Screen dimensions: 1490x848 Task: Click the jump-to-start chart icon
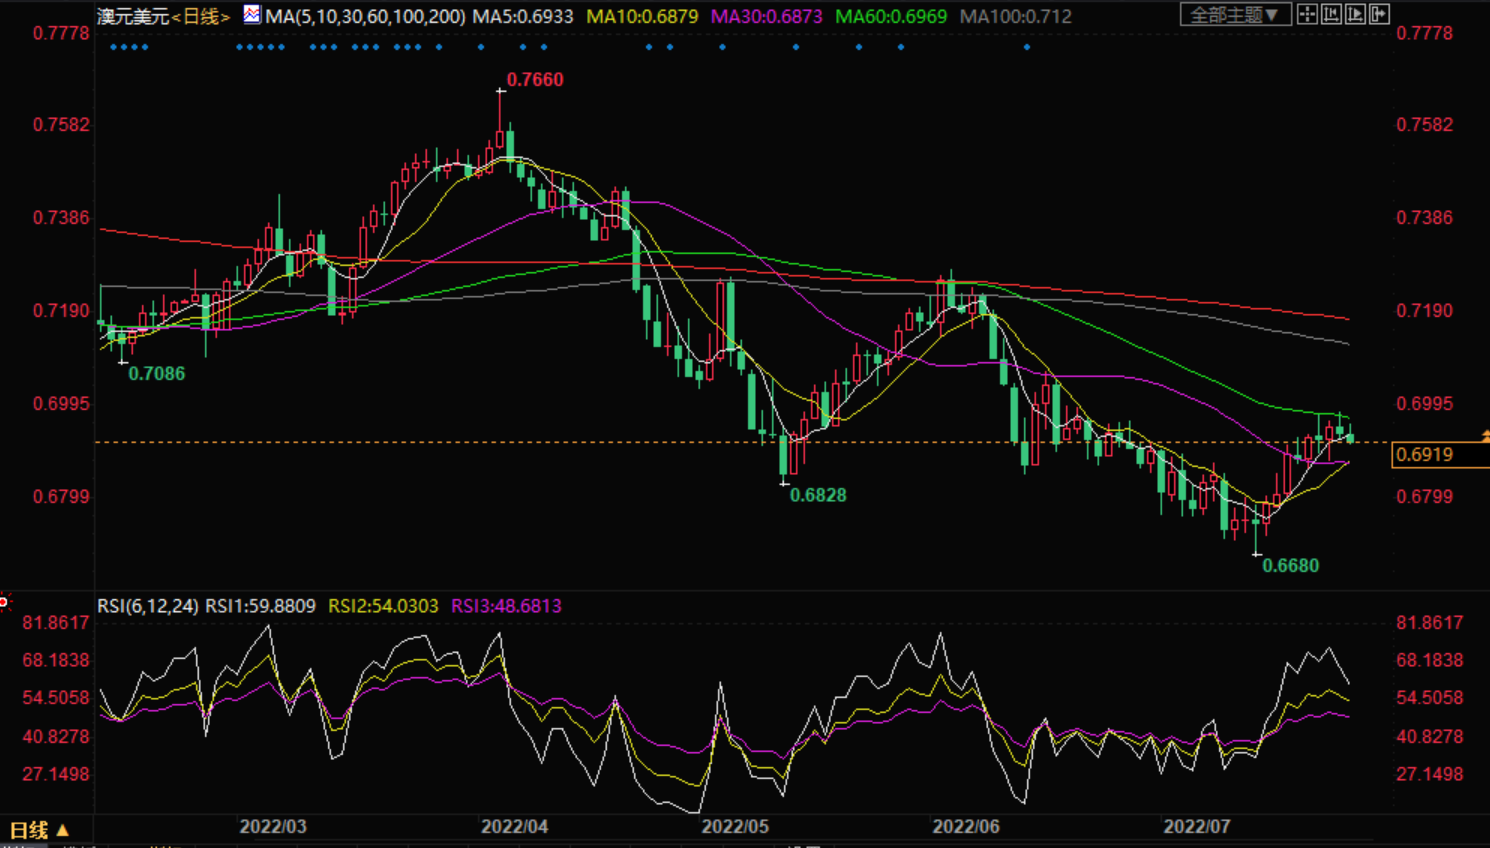pyautogui.click(x=1331, y=14)
